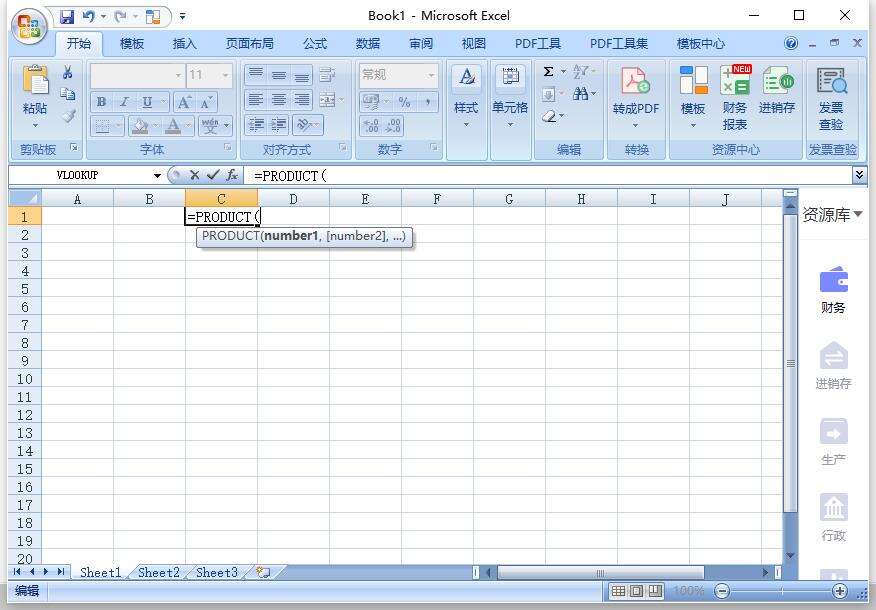Screen dimensions: 876x610
Task: Click the text orientation icon
Action: (304, 125)
